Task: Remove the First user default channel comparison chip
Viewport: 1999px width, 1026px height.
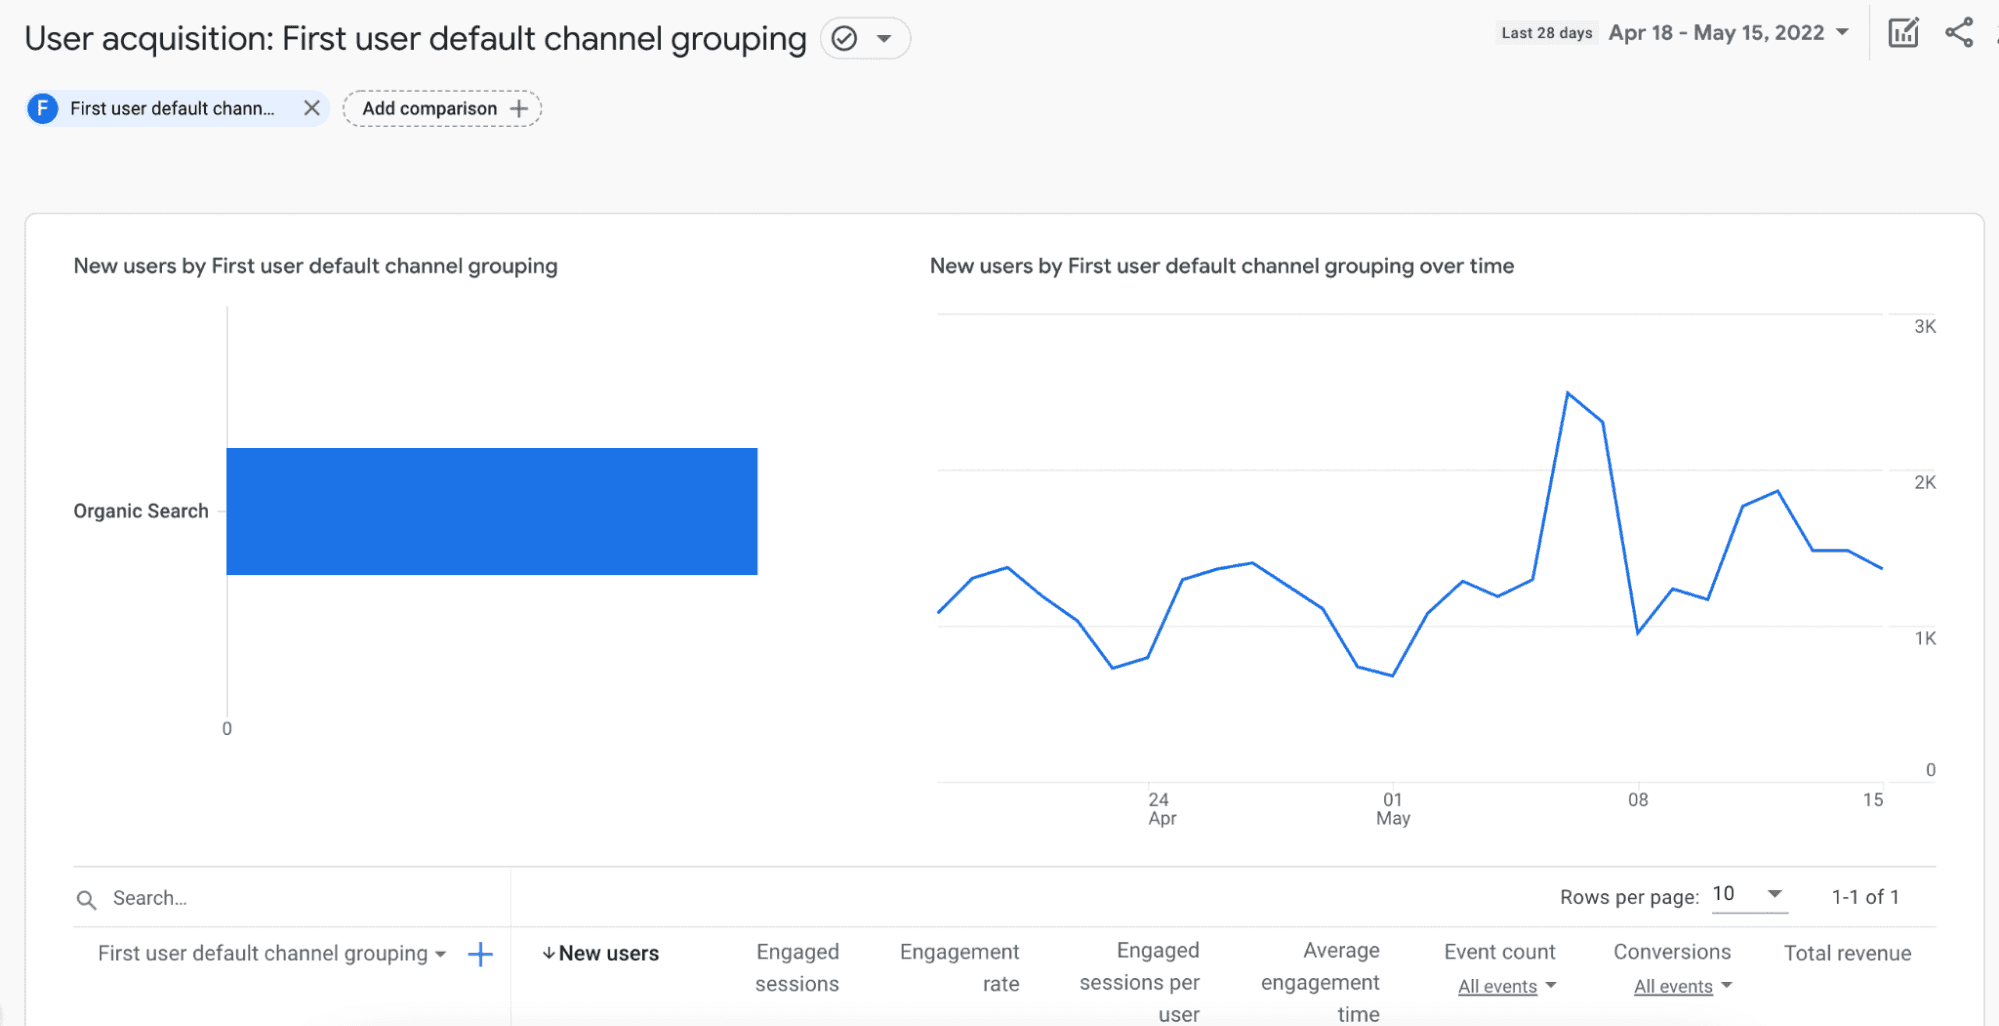Action: coord(312,108)
